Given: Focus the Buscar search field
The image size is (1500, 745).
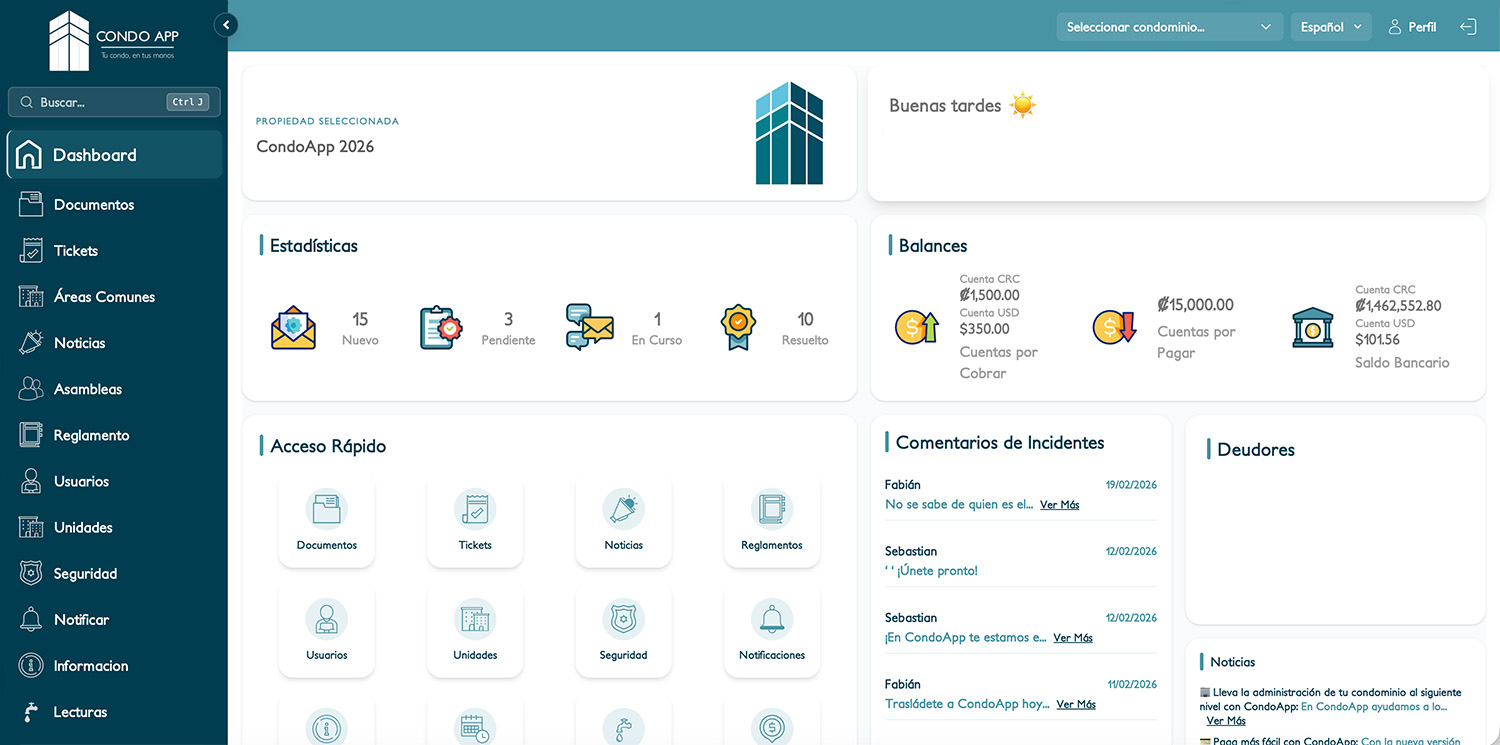Looking at the screenshot, I should (x=114, y=102).
